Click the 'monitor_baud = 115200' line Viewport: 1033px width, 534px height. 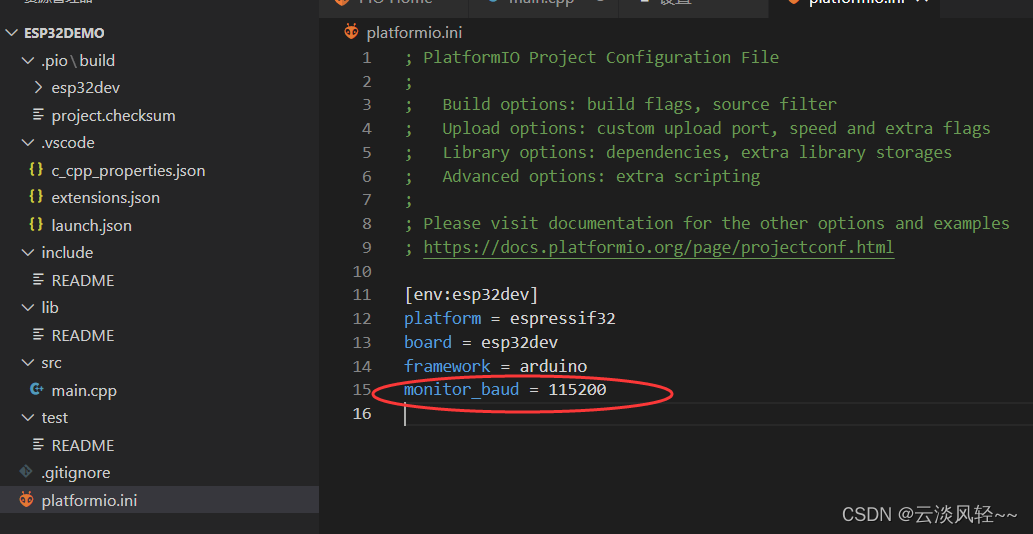505,390
